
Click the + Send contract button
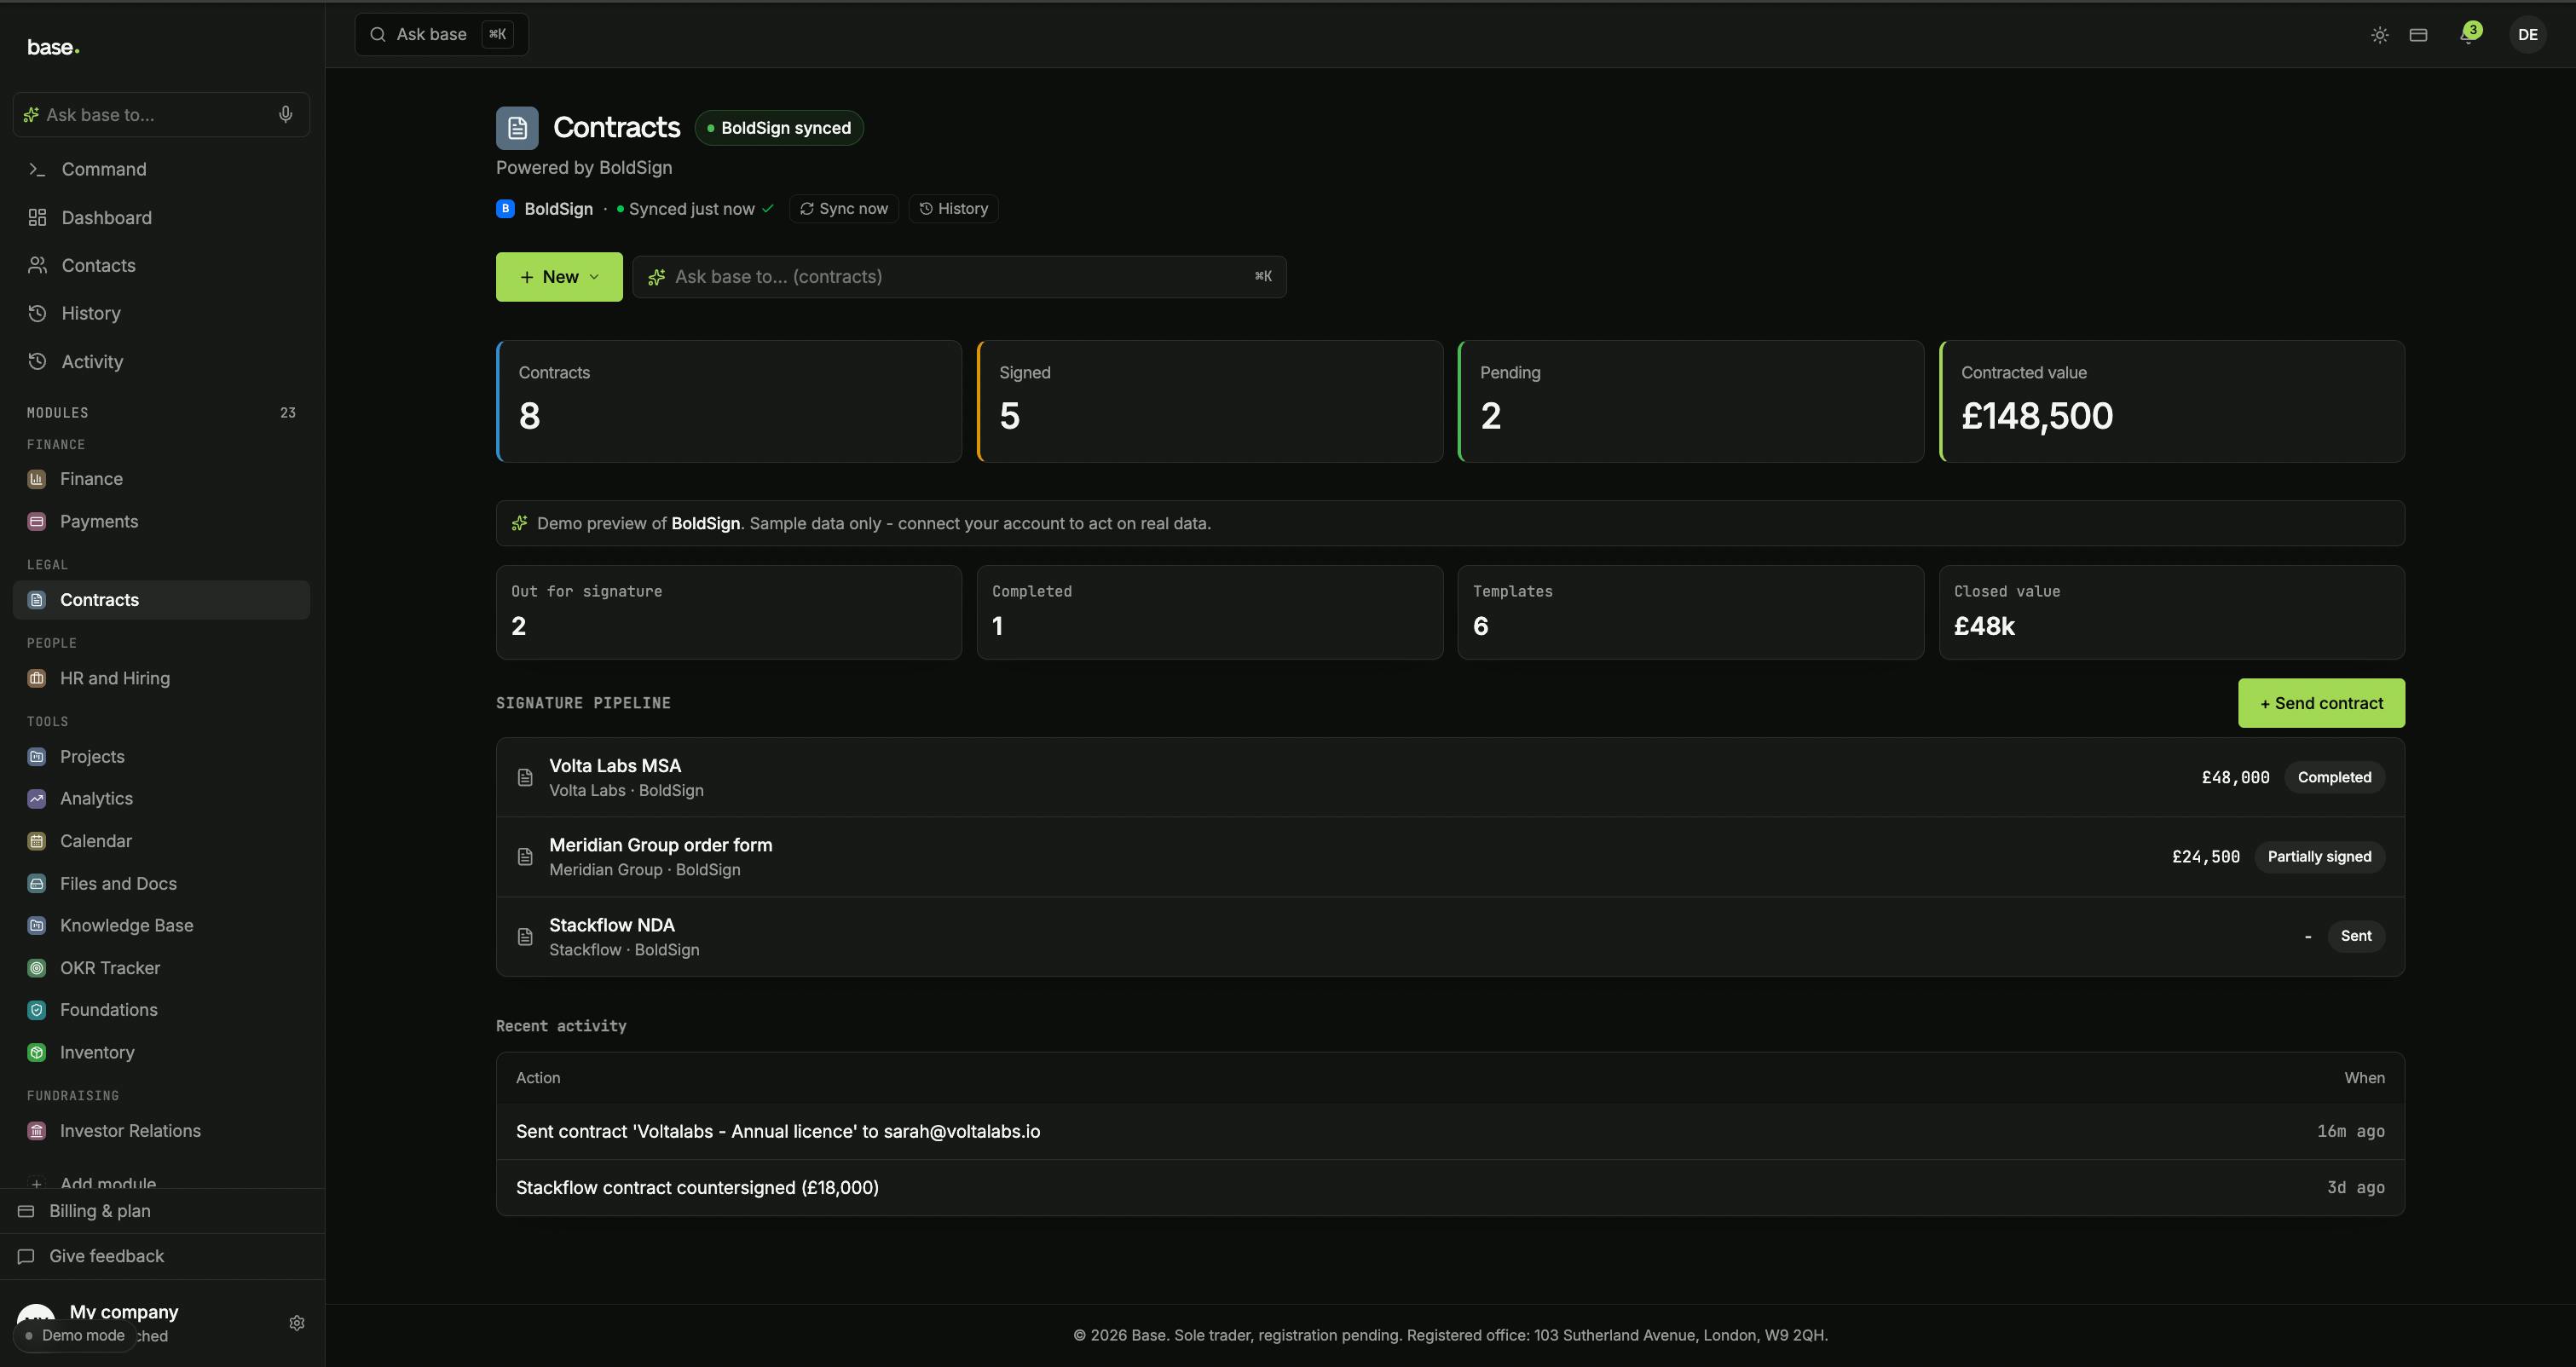(x=2321, y=703)
